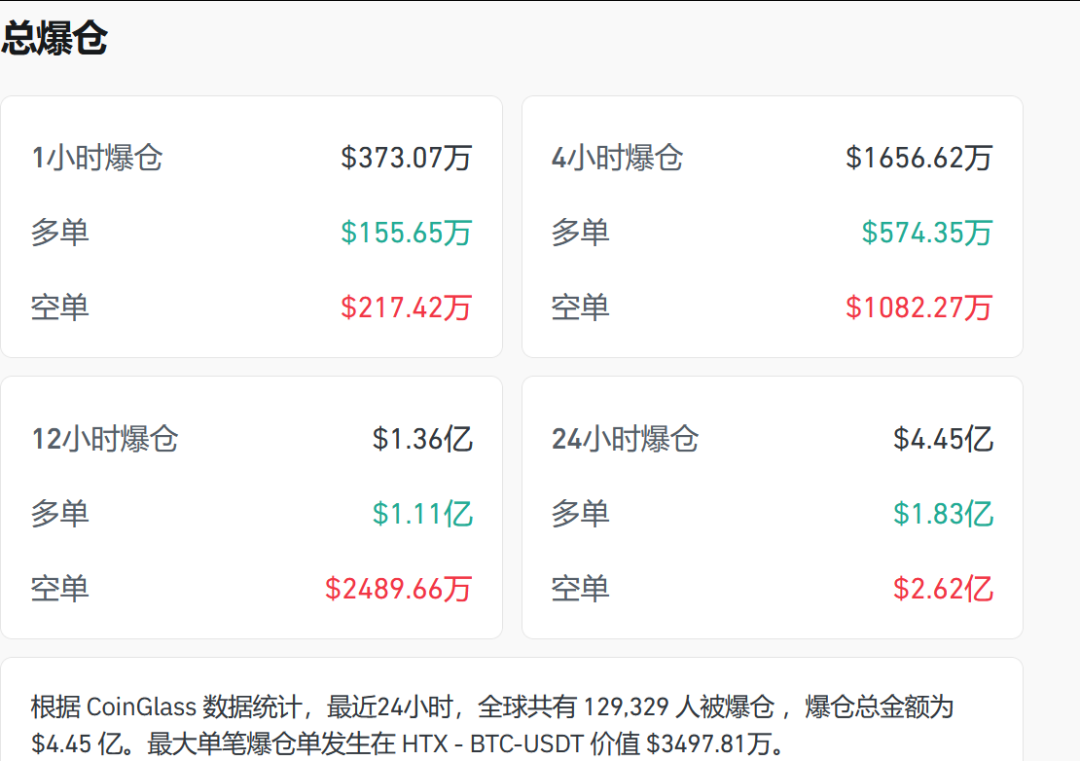Select the 12小时爆仓 card title
The image size is (1080, 761).
coord(104,439)
